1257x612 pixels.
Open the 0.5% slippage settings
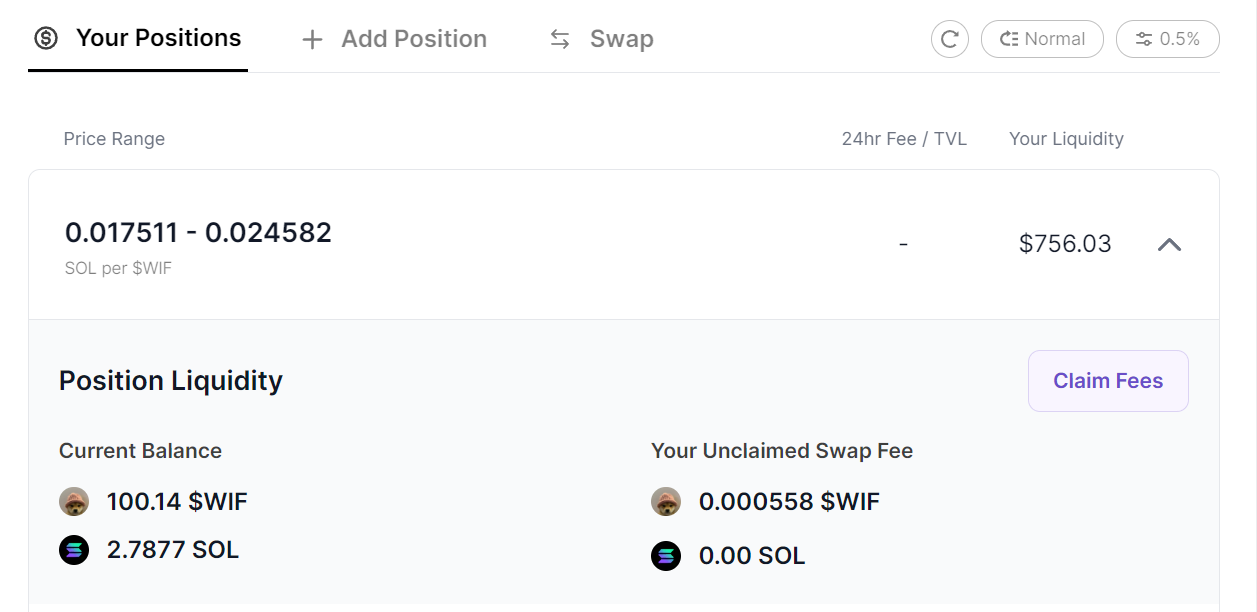point(1168,39)
